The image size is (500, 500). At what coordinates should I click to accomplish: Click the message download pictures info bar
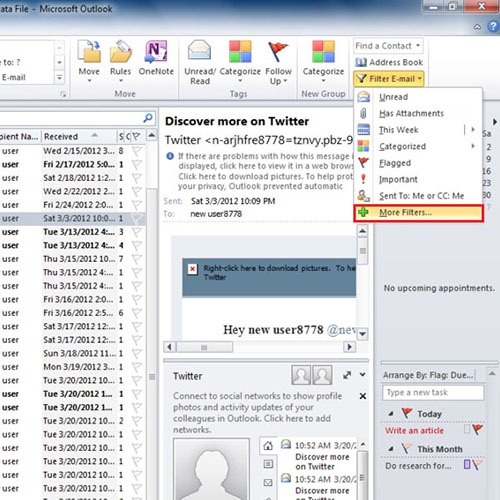[260, 171]
